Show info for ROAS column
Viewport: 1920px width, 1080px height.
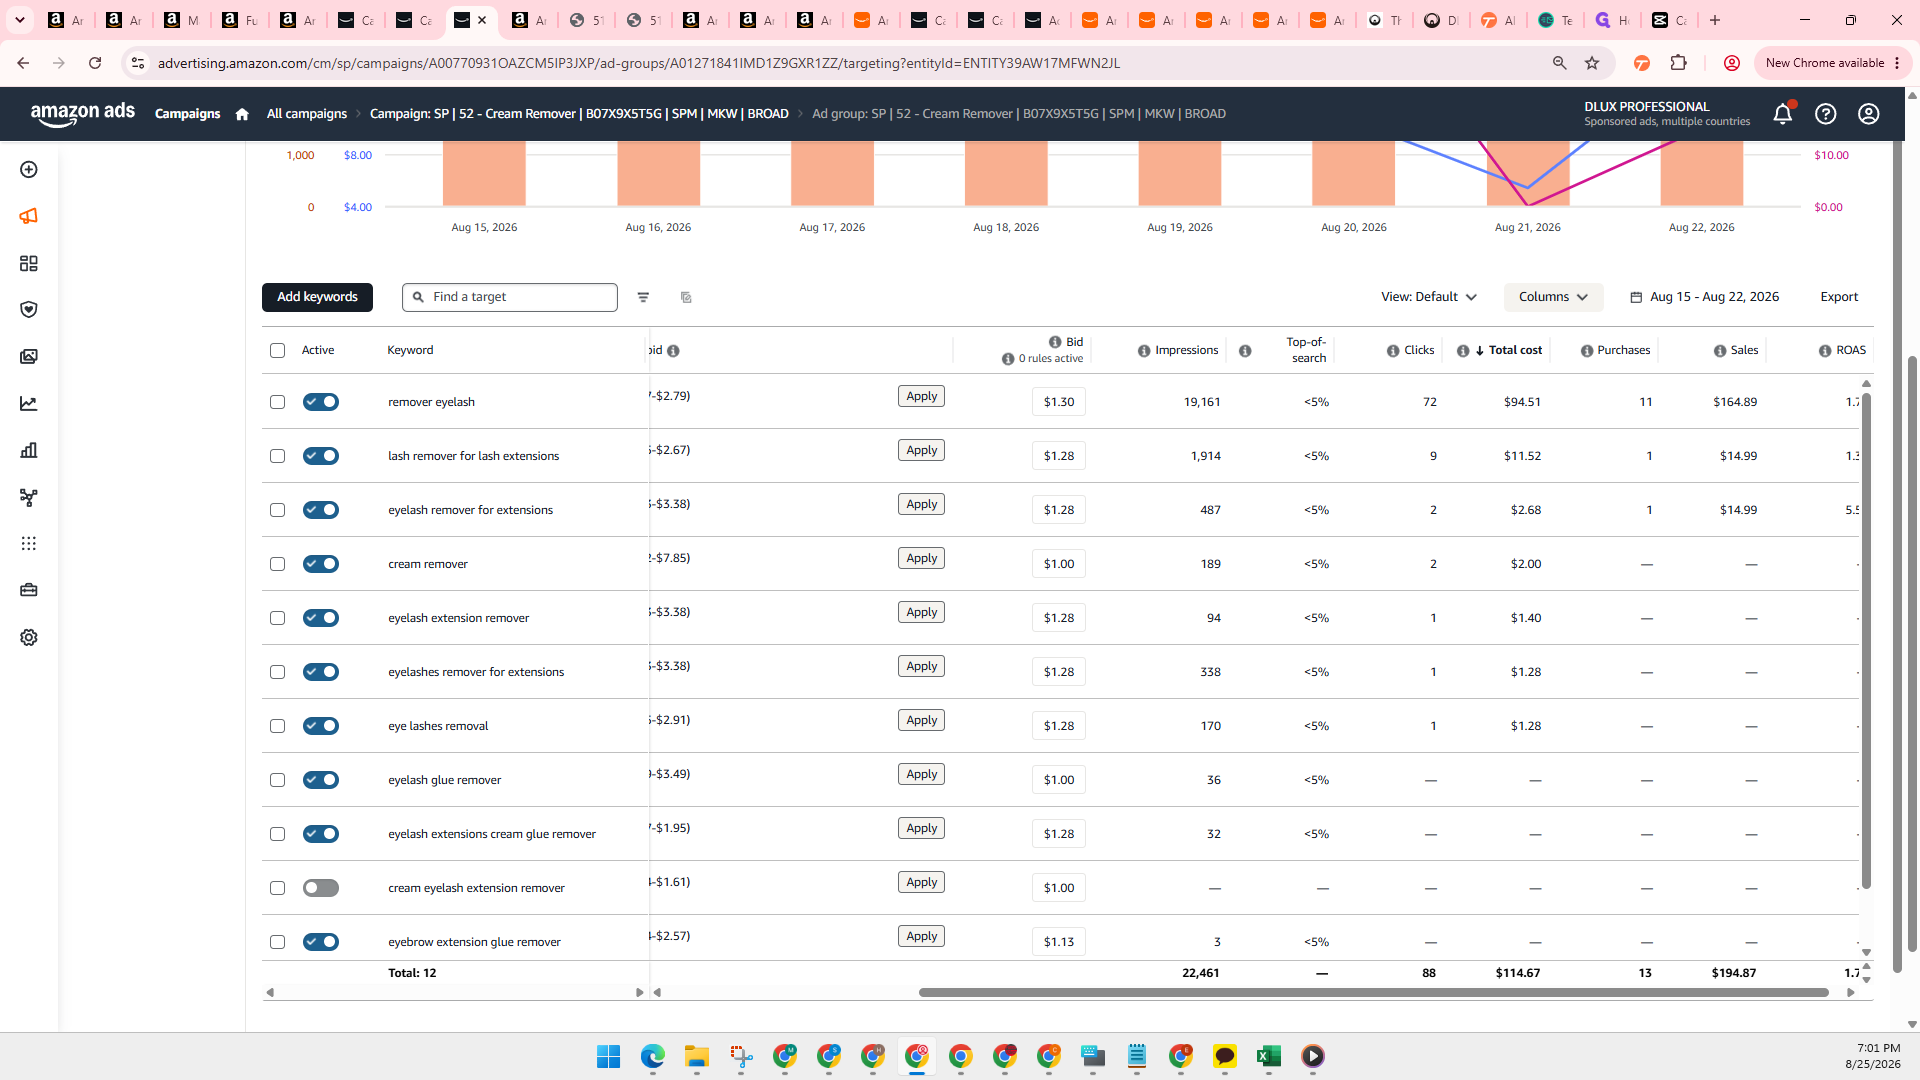coord(1825,351)
